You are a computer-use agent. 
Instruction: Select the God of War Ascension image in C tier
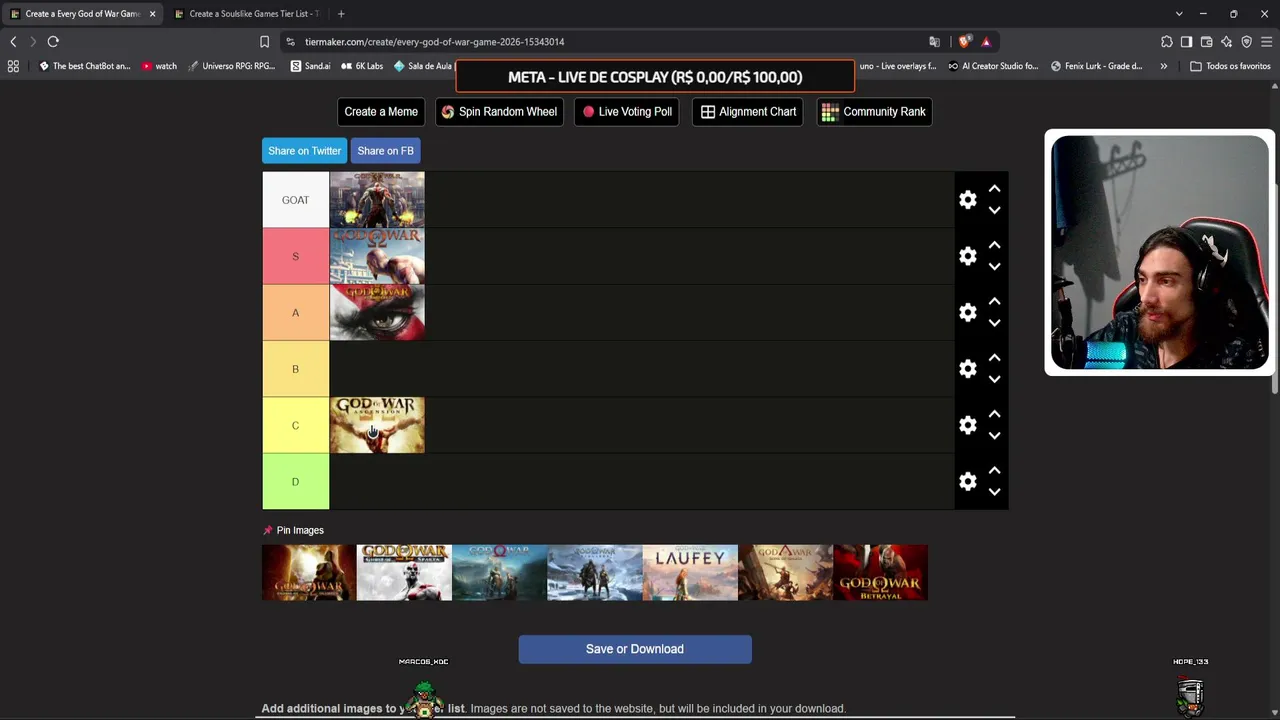pos(377,425)
